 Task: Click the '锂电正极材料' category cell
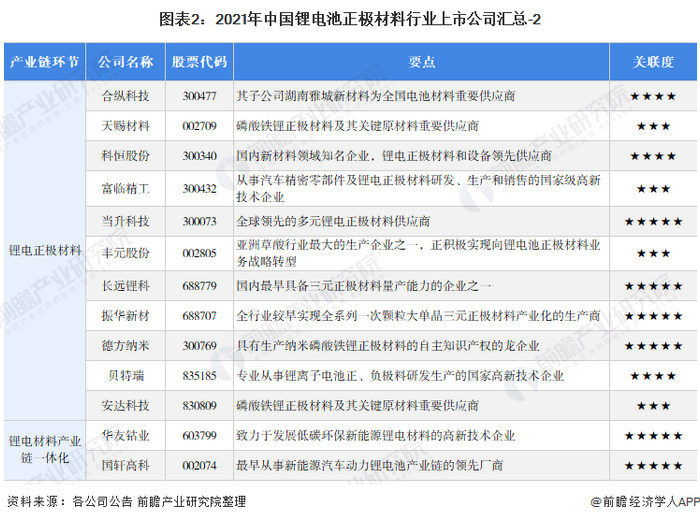45,250
